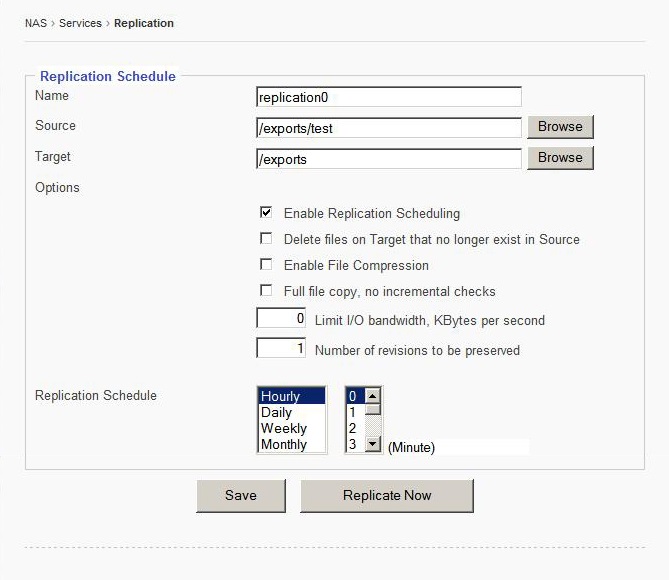The image size is (669, 580).
Task: Select Hourly in schedule list
Action: 290,397
